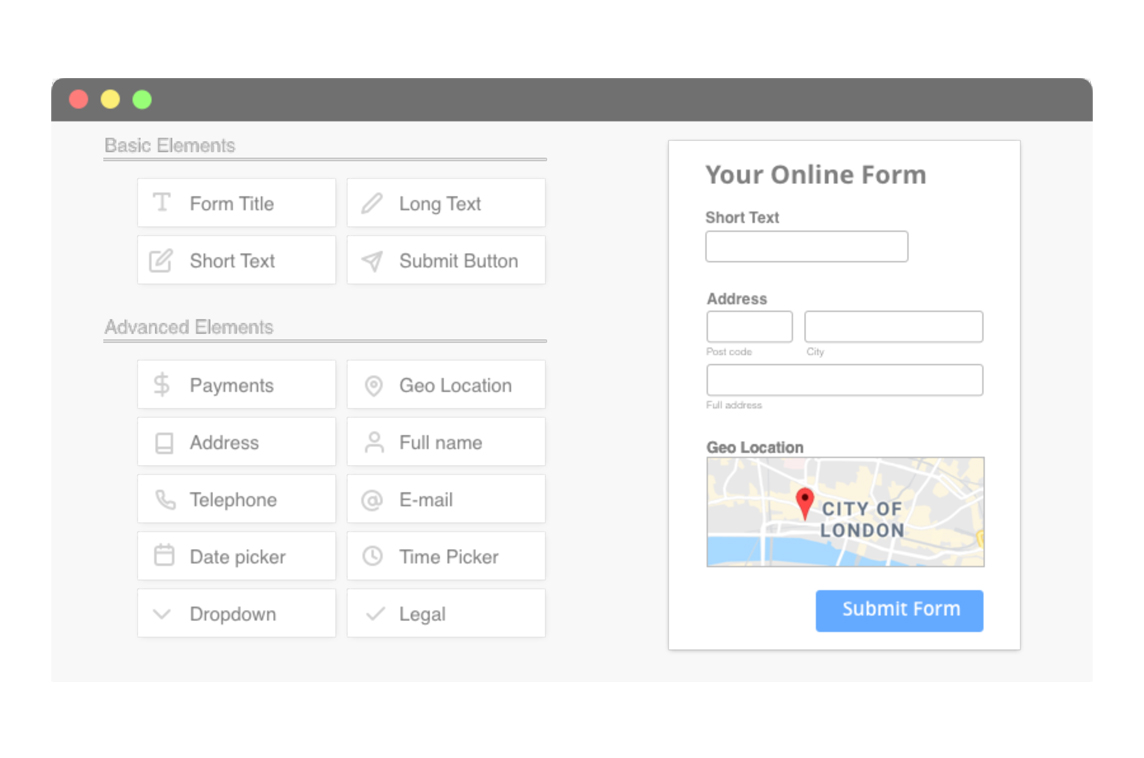
Task: Focus the Short Text input field
Action: tap(806, 247)
